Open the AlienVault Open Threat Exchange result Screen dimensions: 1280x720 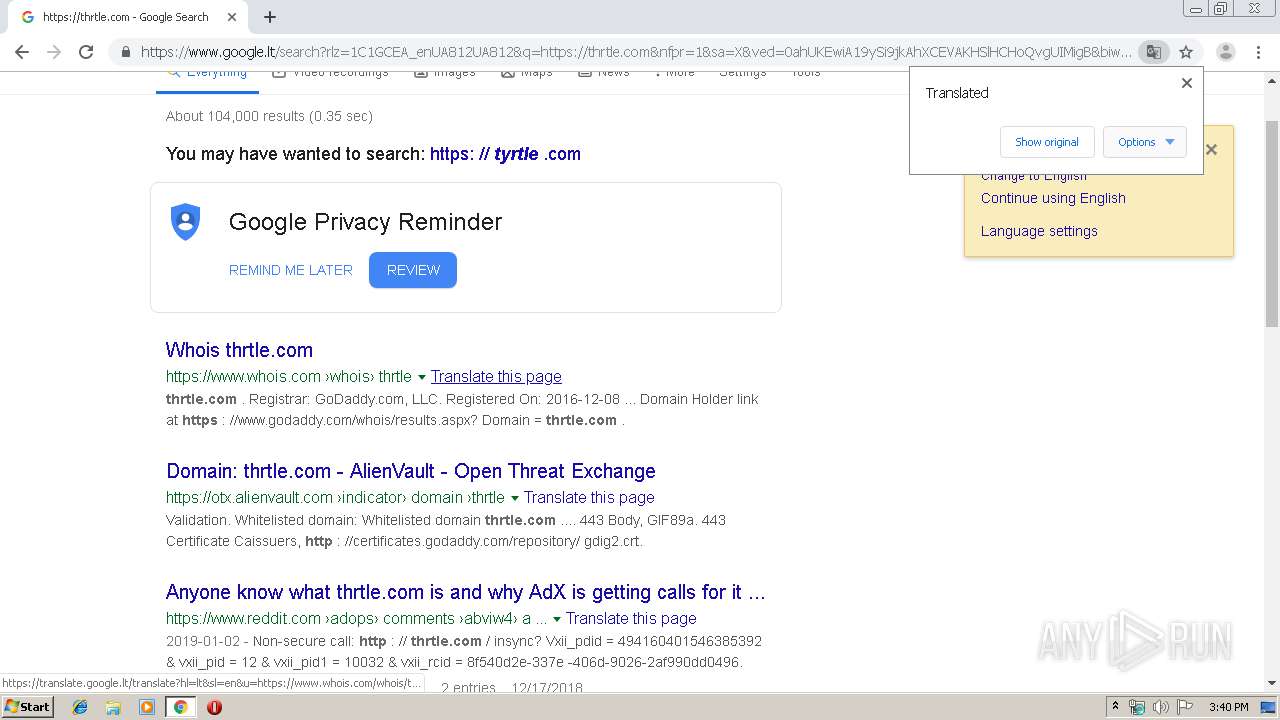point(411,471)
